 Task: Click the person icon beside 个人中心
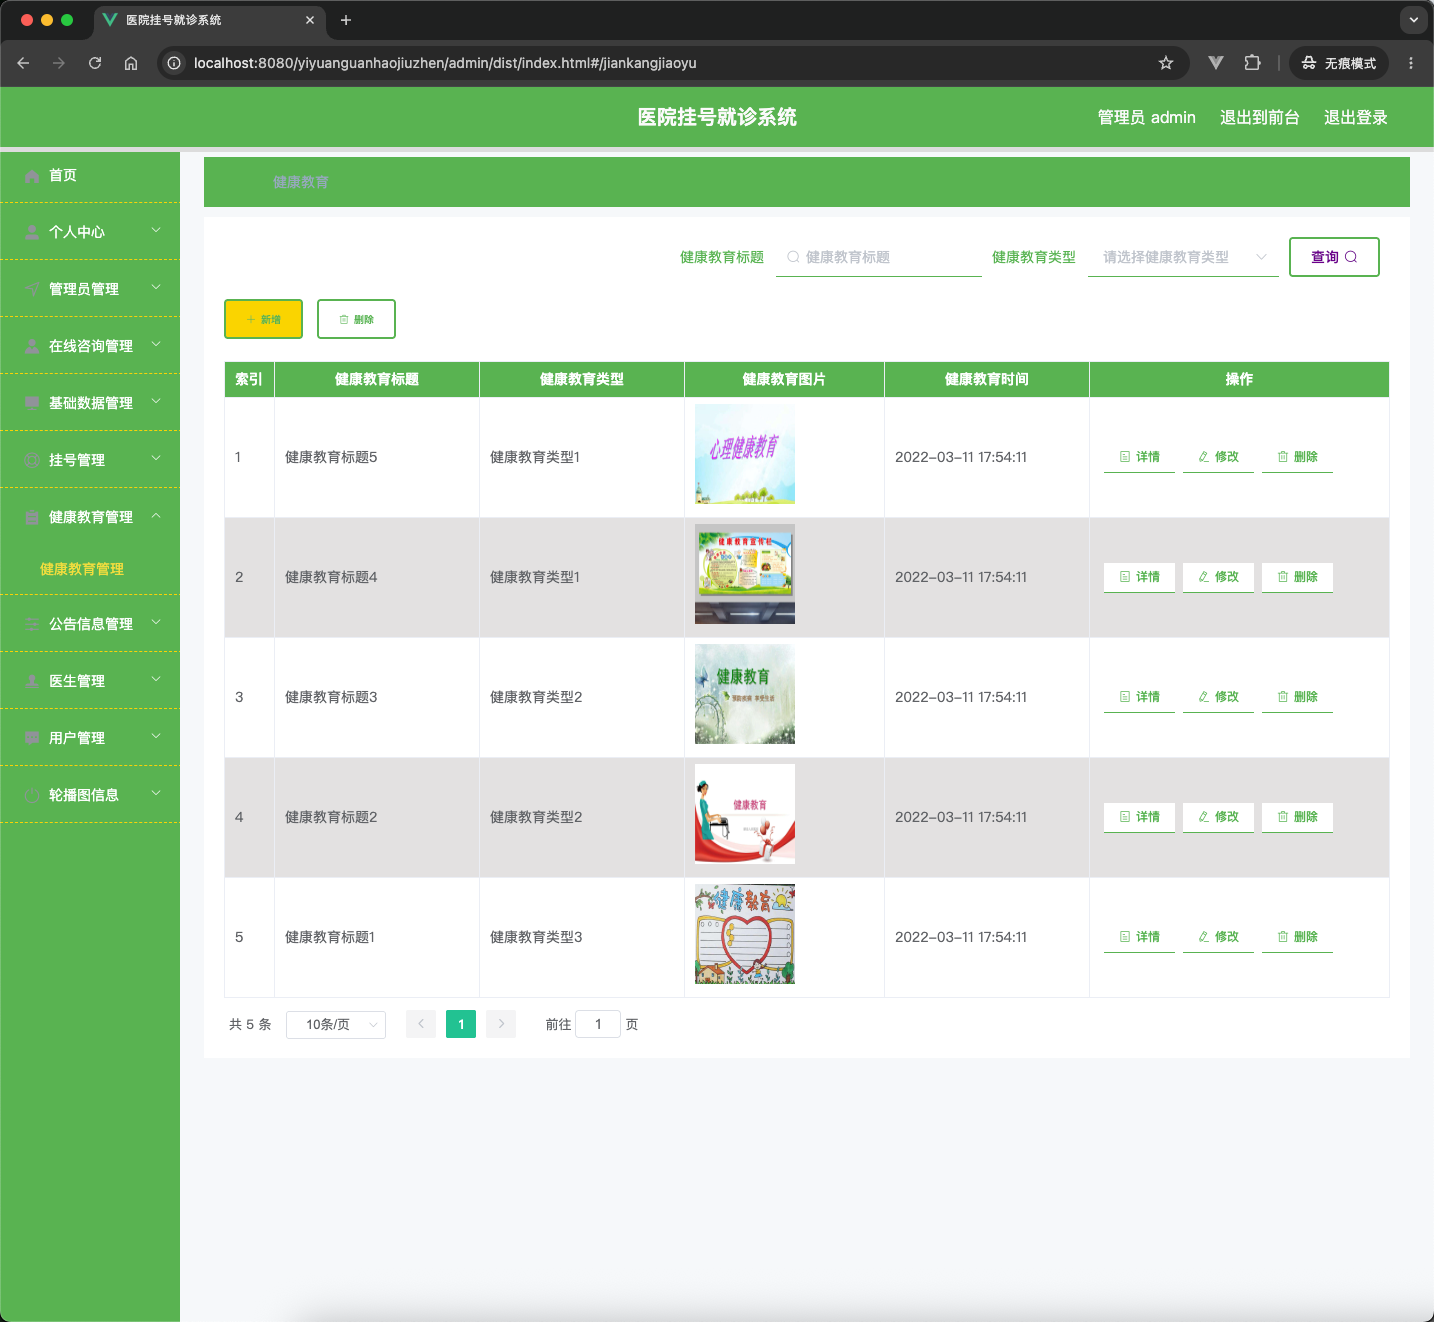click(x=32, y=232)
